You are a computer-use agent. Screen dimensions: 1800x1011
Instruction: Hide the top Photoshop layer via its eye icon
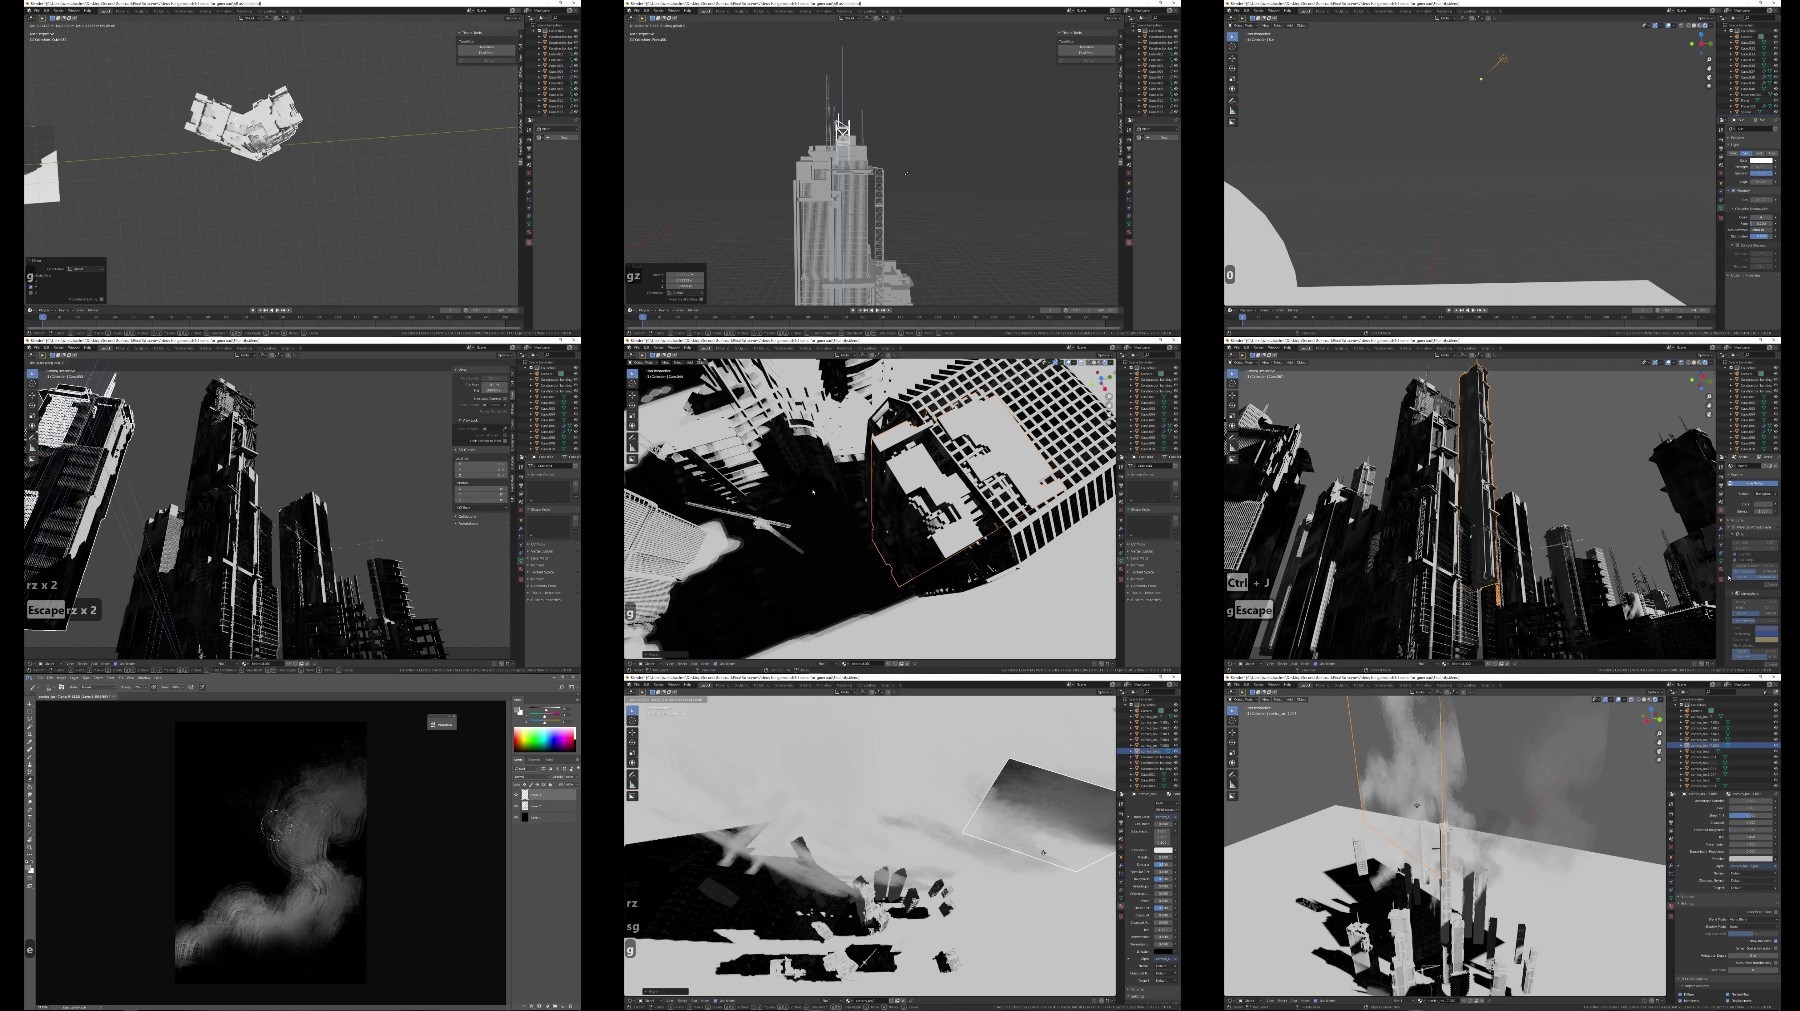point(516,795)
